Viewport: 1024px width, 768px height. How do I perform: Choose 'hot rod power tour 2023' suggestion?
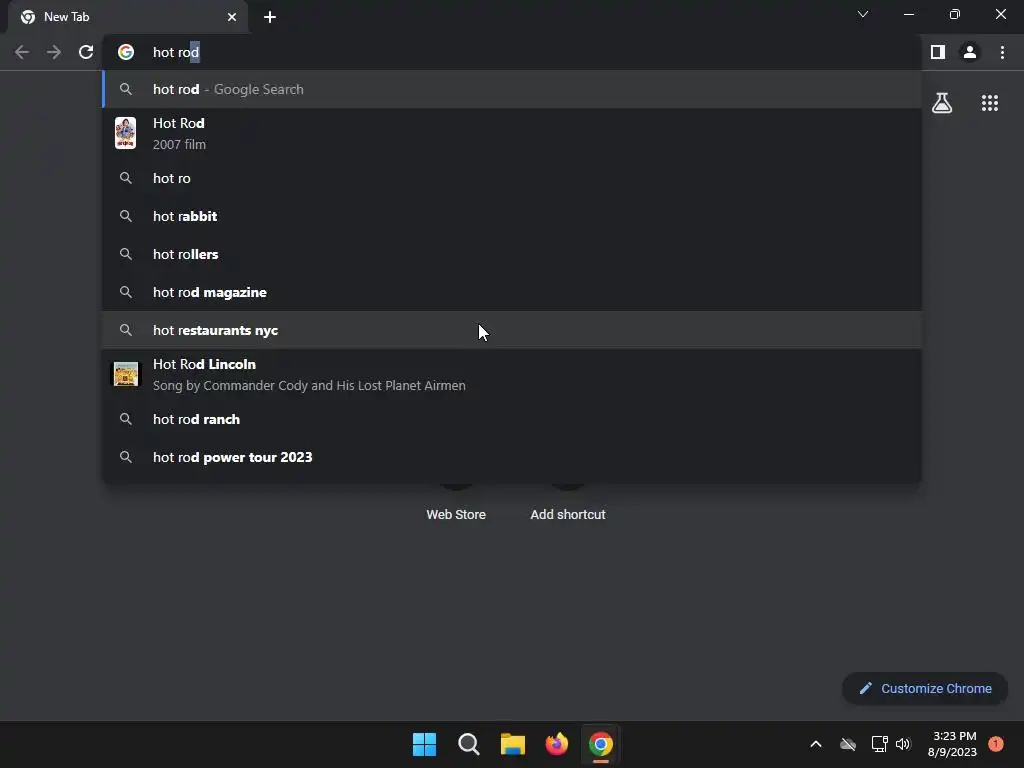[x=512, y=457]
